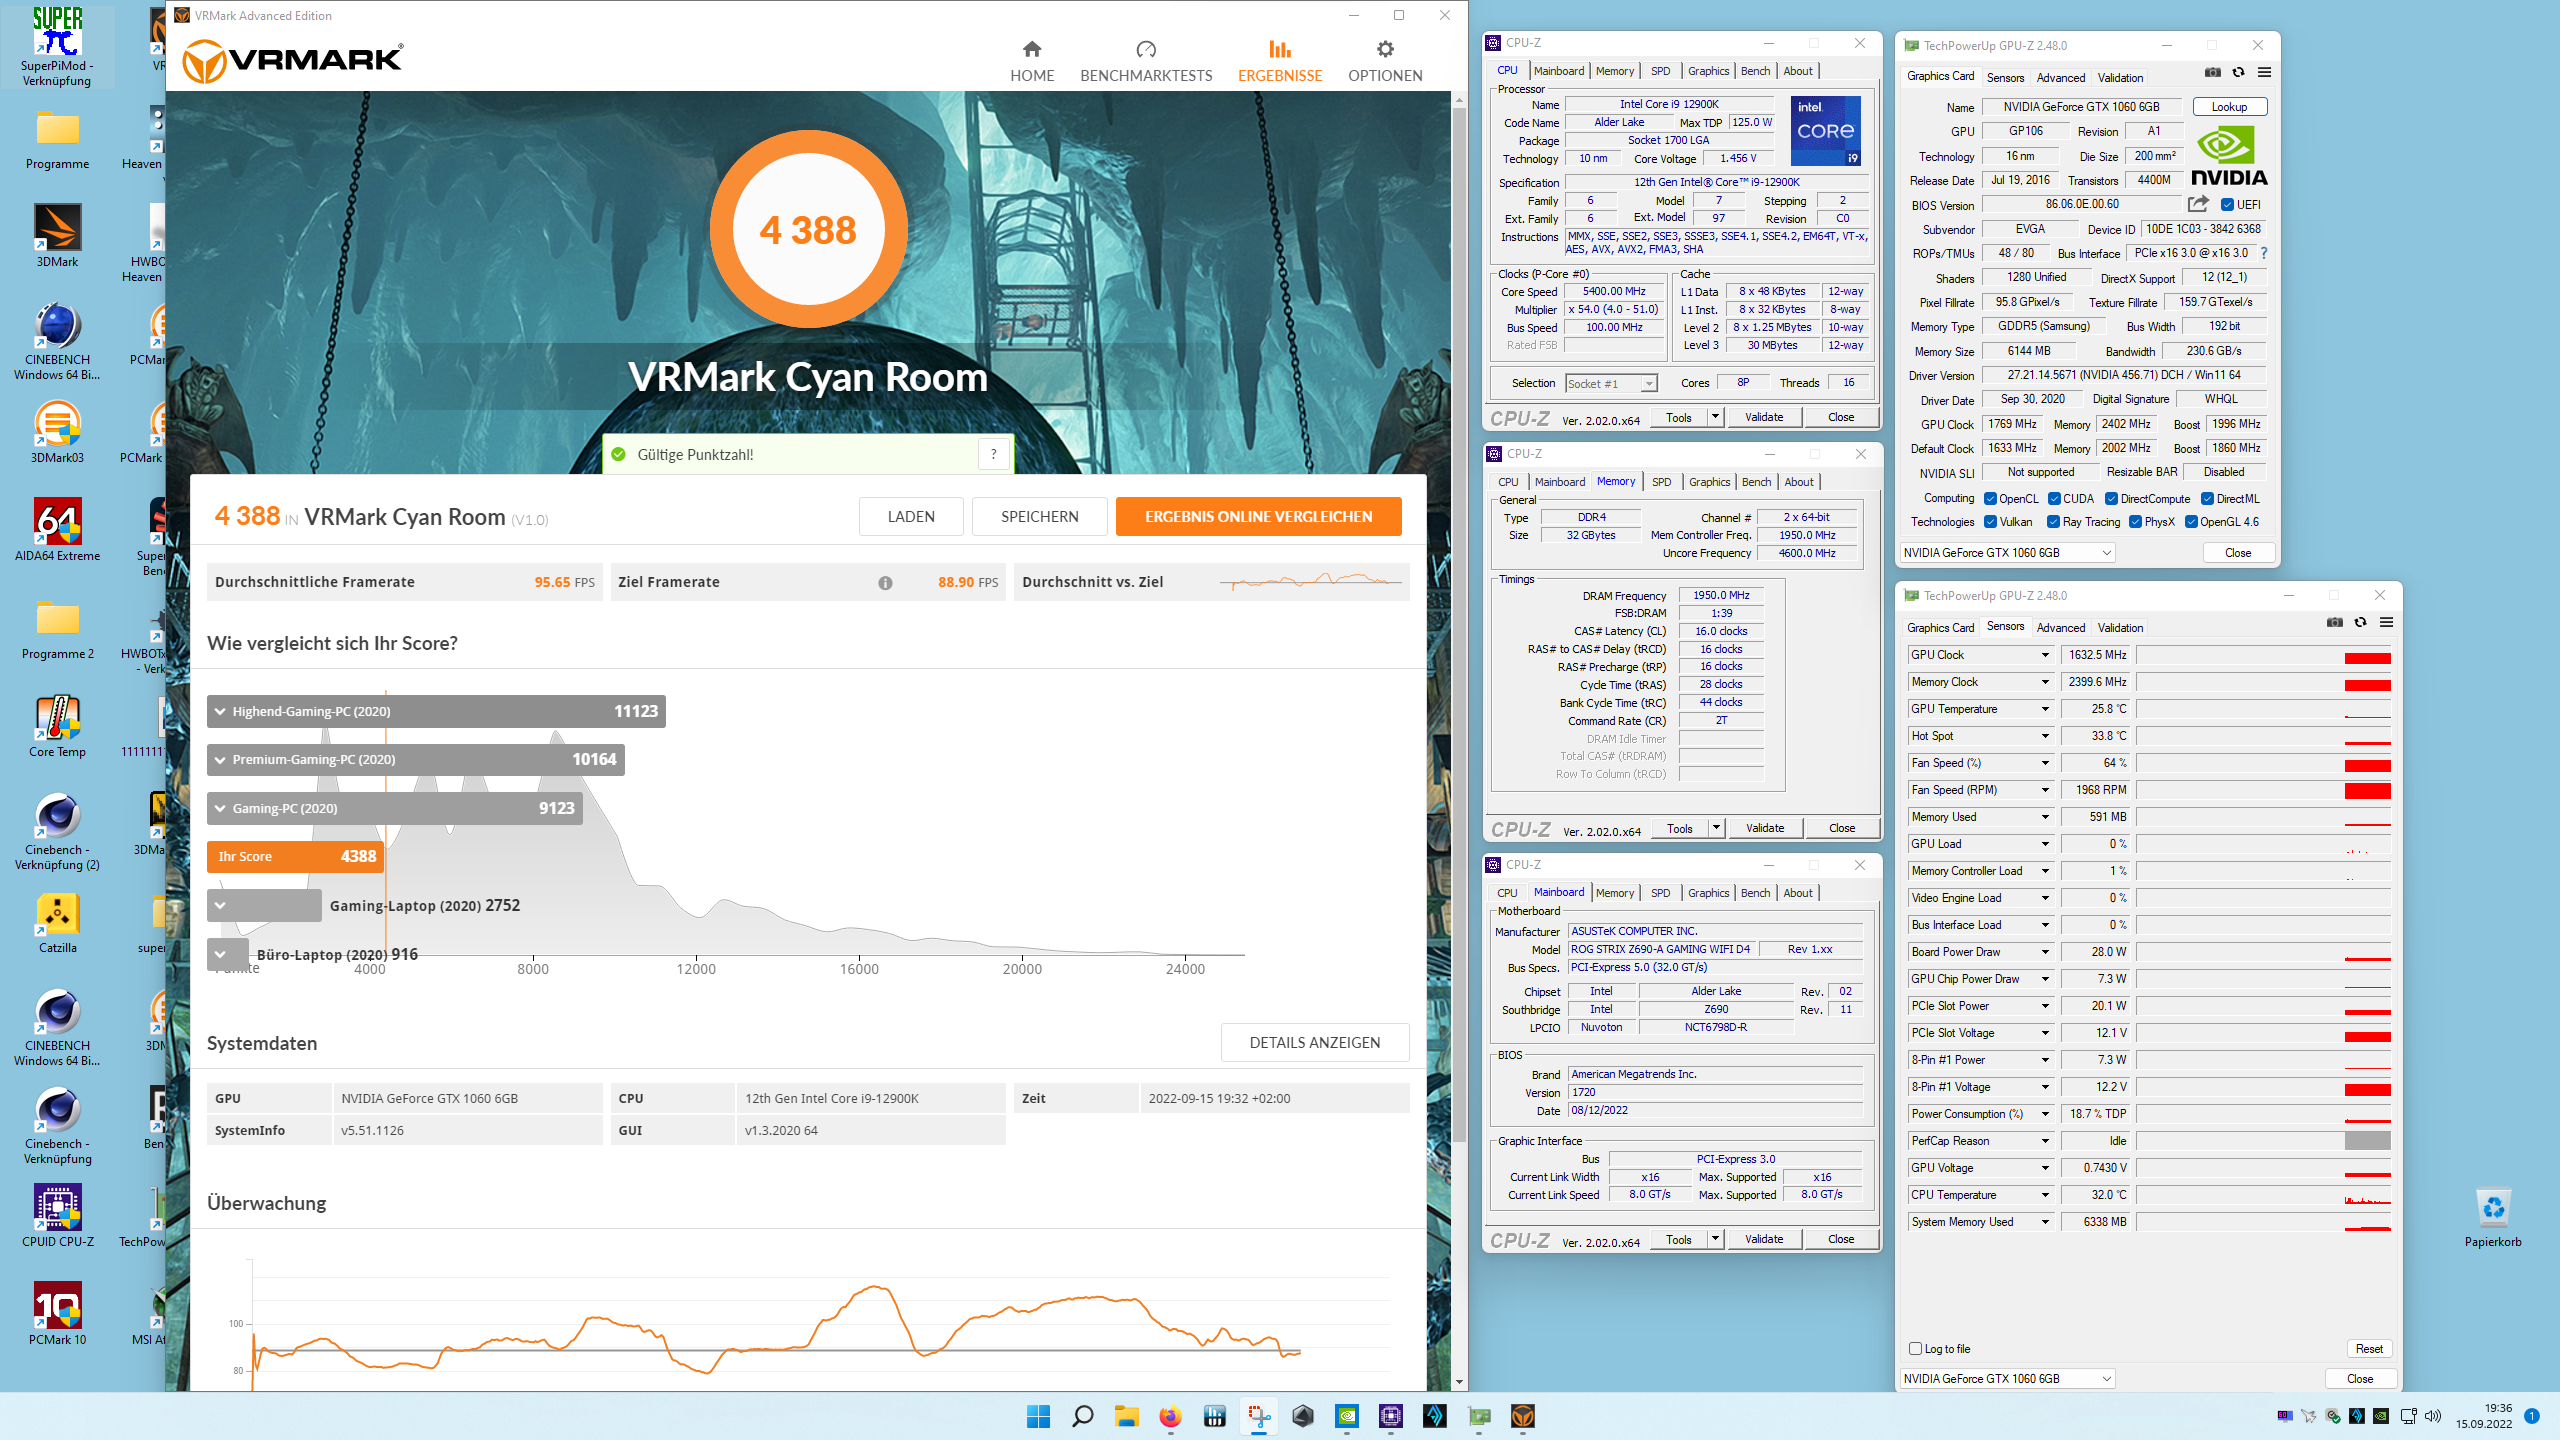This screenshot has height=1440, width=2560.
Task: Click refresh icon in upper GPU-Z window
Action: pyautogui.click(x=2239, y=72)
